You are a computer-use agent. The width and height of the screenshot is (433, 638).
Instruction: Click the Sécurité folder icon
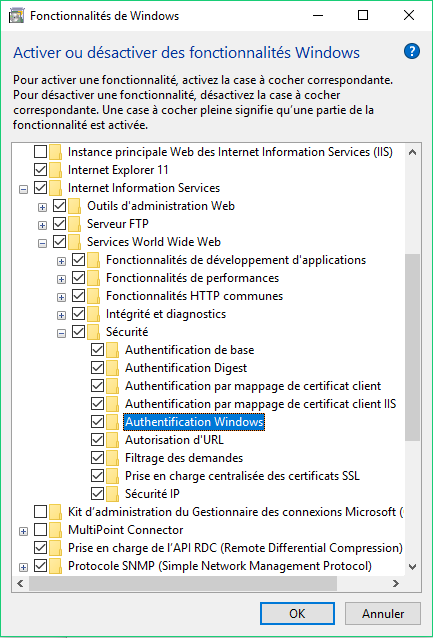(94, 332)
